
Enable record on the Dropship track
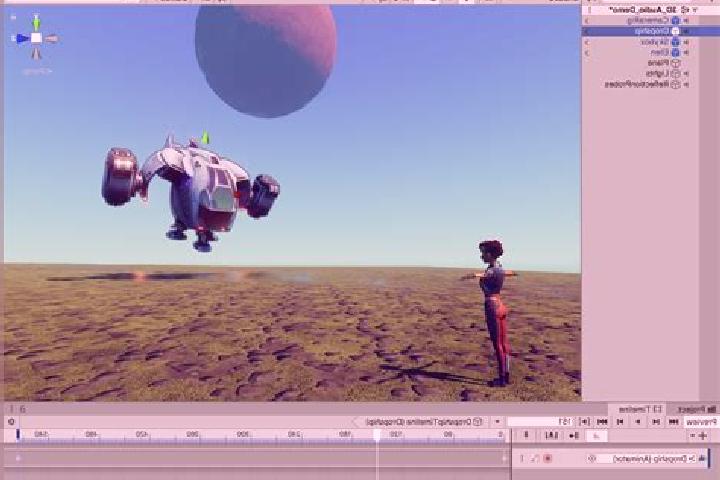click(547, 458)
